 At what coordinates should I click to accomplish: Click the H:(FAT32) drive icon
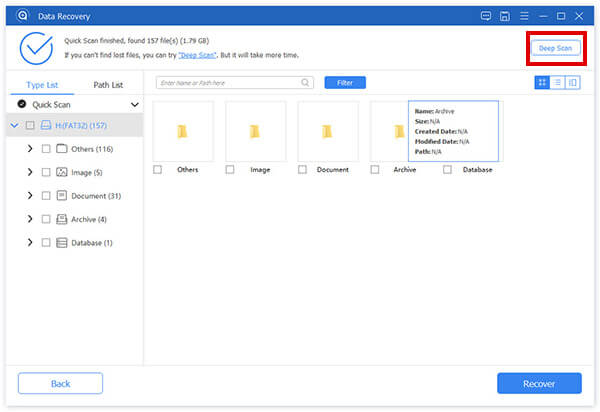coord(46,125)
